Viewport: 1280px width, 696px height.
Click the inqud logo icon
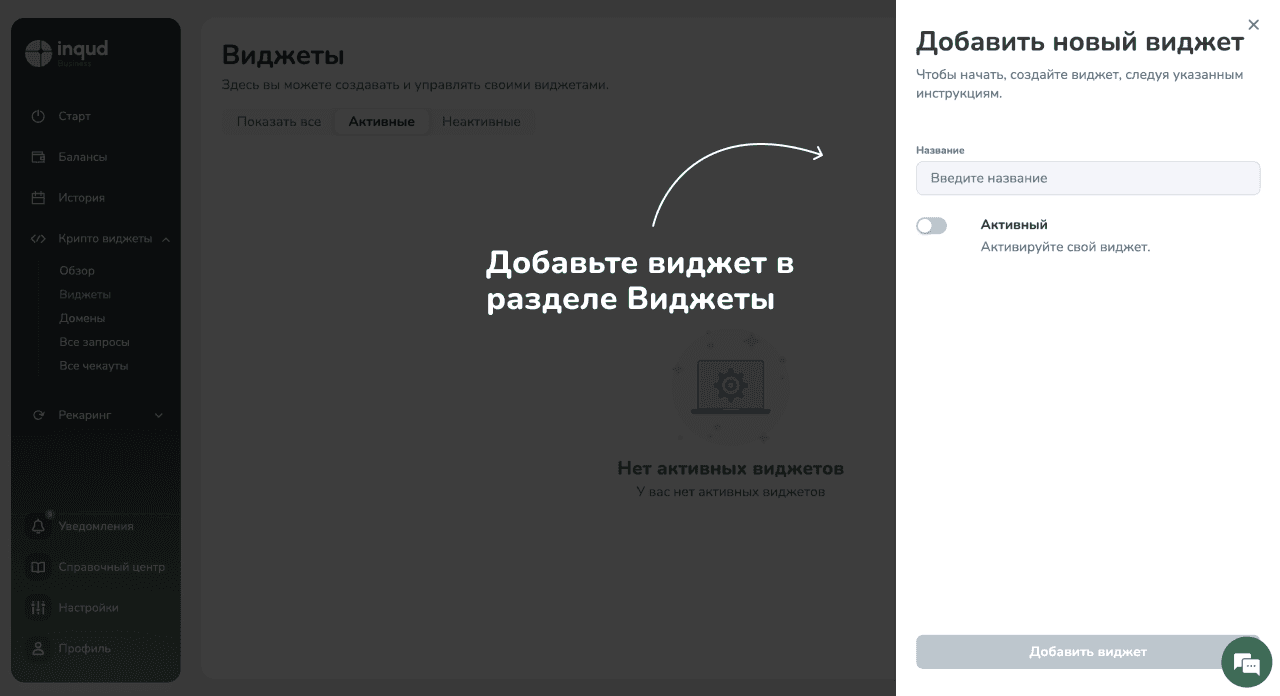coord(38,52)
